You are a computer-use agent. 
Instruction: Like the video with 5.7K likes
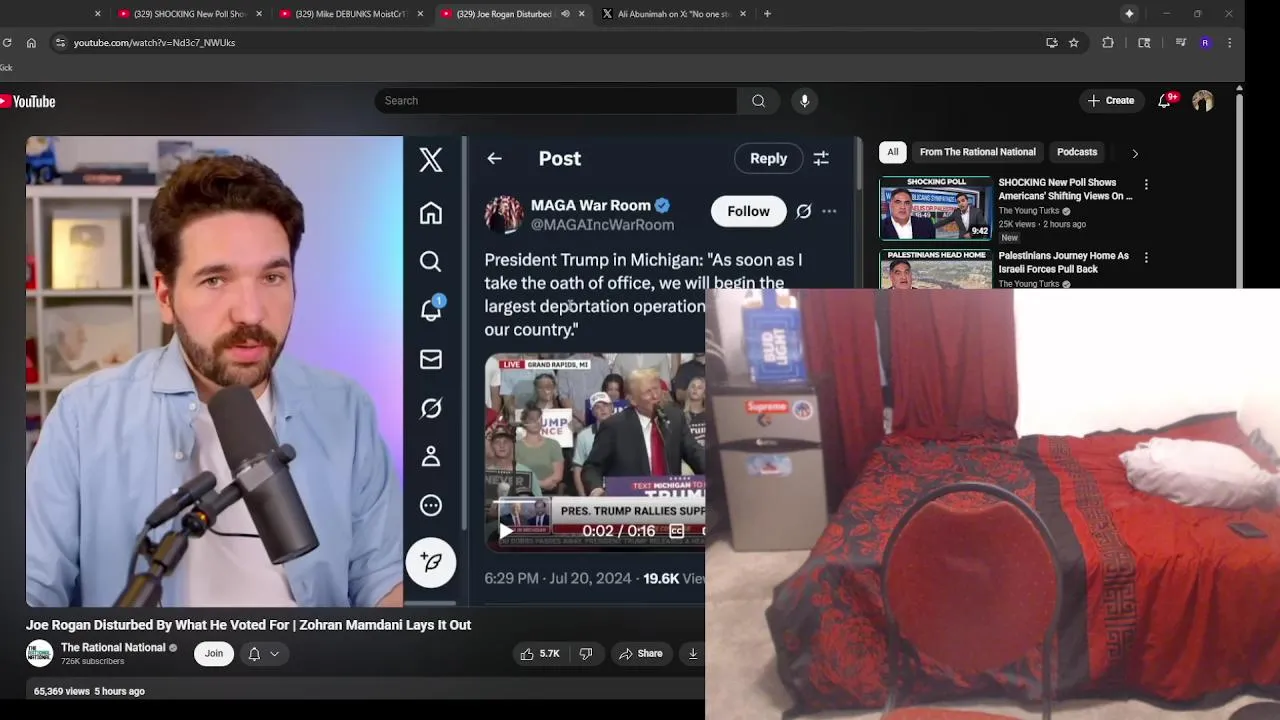(539, 654)
